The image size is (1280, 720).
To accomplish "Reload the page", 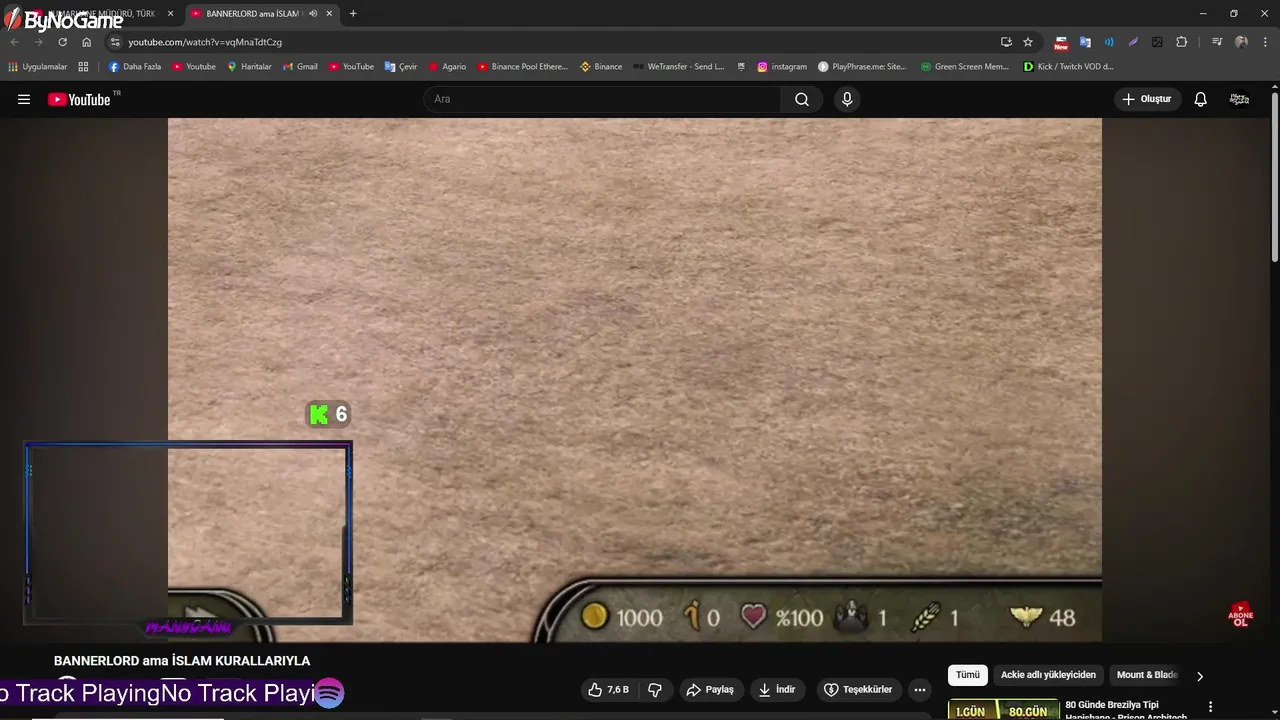I will pyautogui.click(x=62, y=42).
